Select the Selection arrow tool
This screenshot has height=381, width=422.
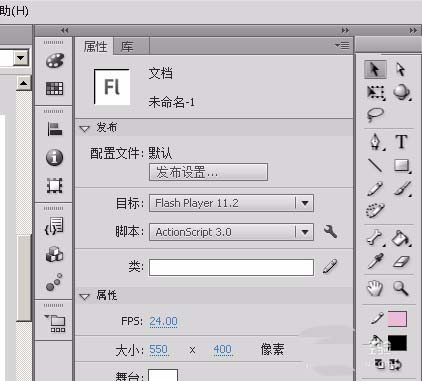pyautogui.click(x=375, y=69)
